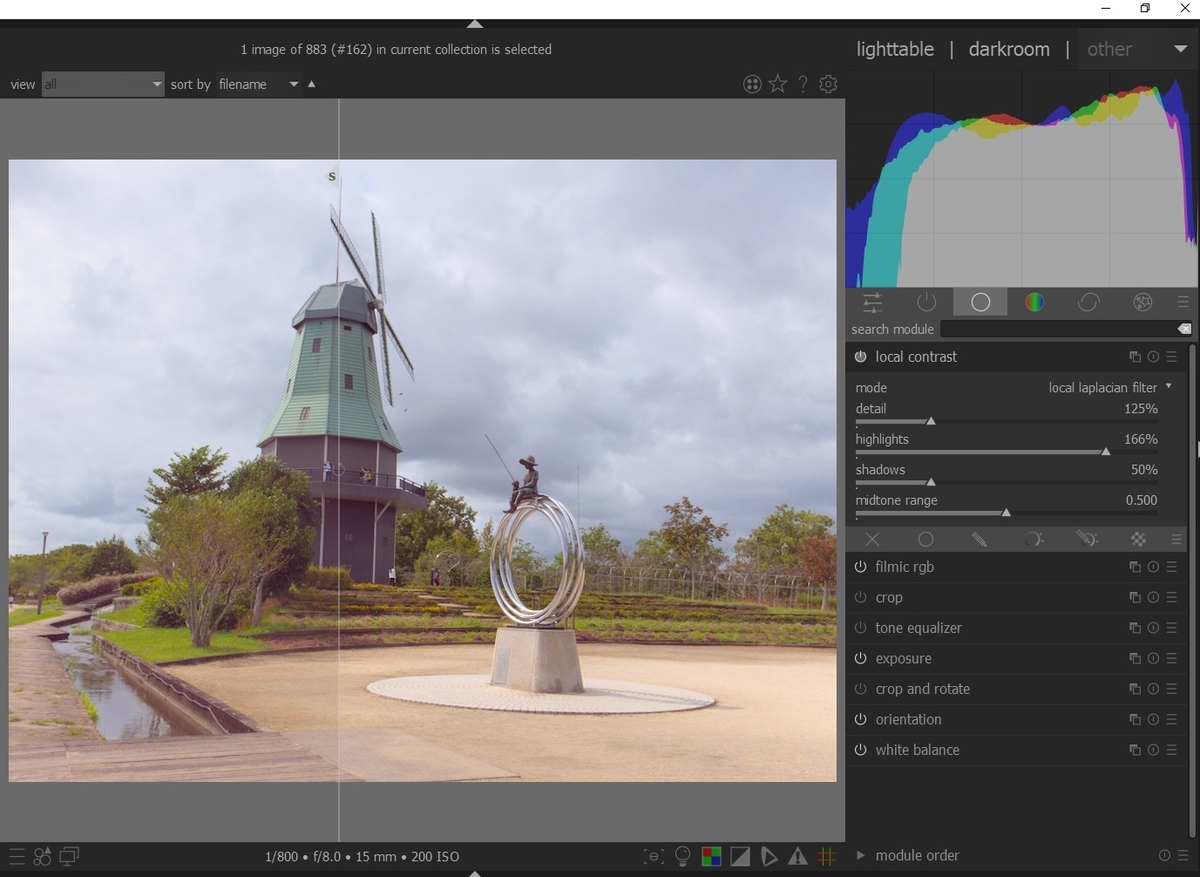Open the view filter dropdown set to all
1200x877 pixels.
[x=102, y=85]
